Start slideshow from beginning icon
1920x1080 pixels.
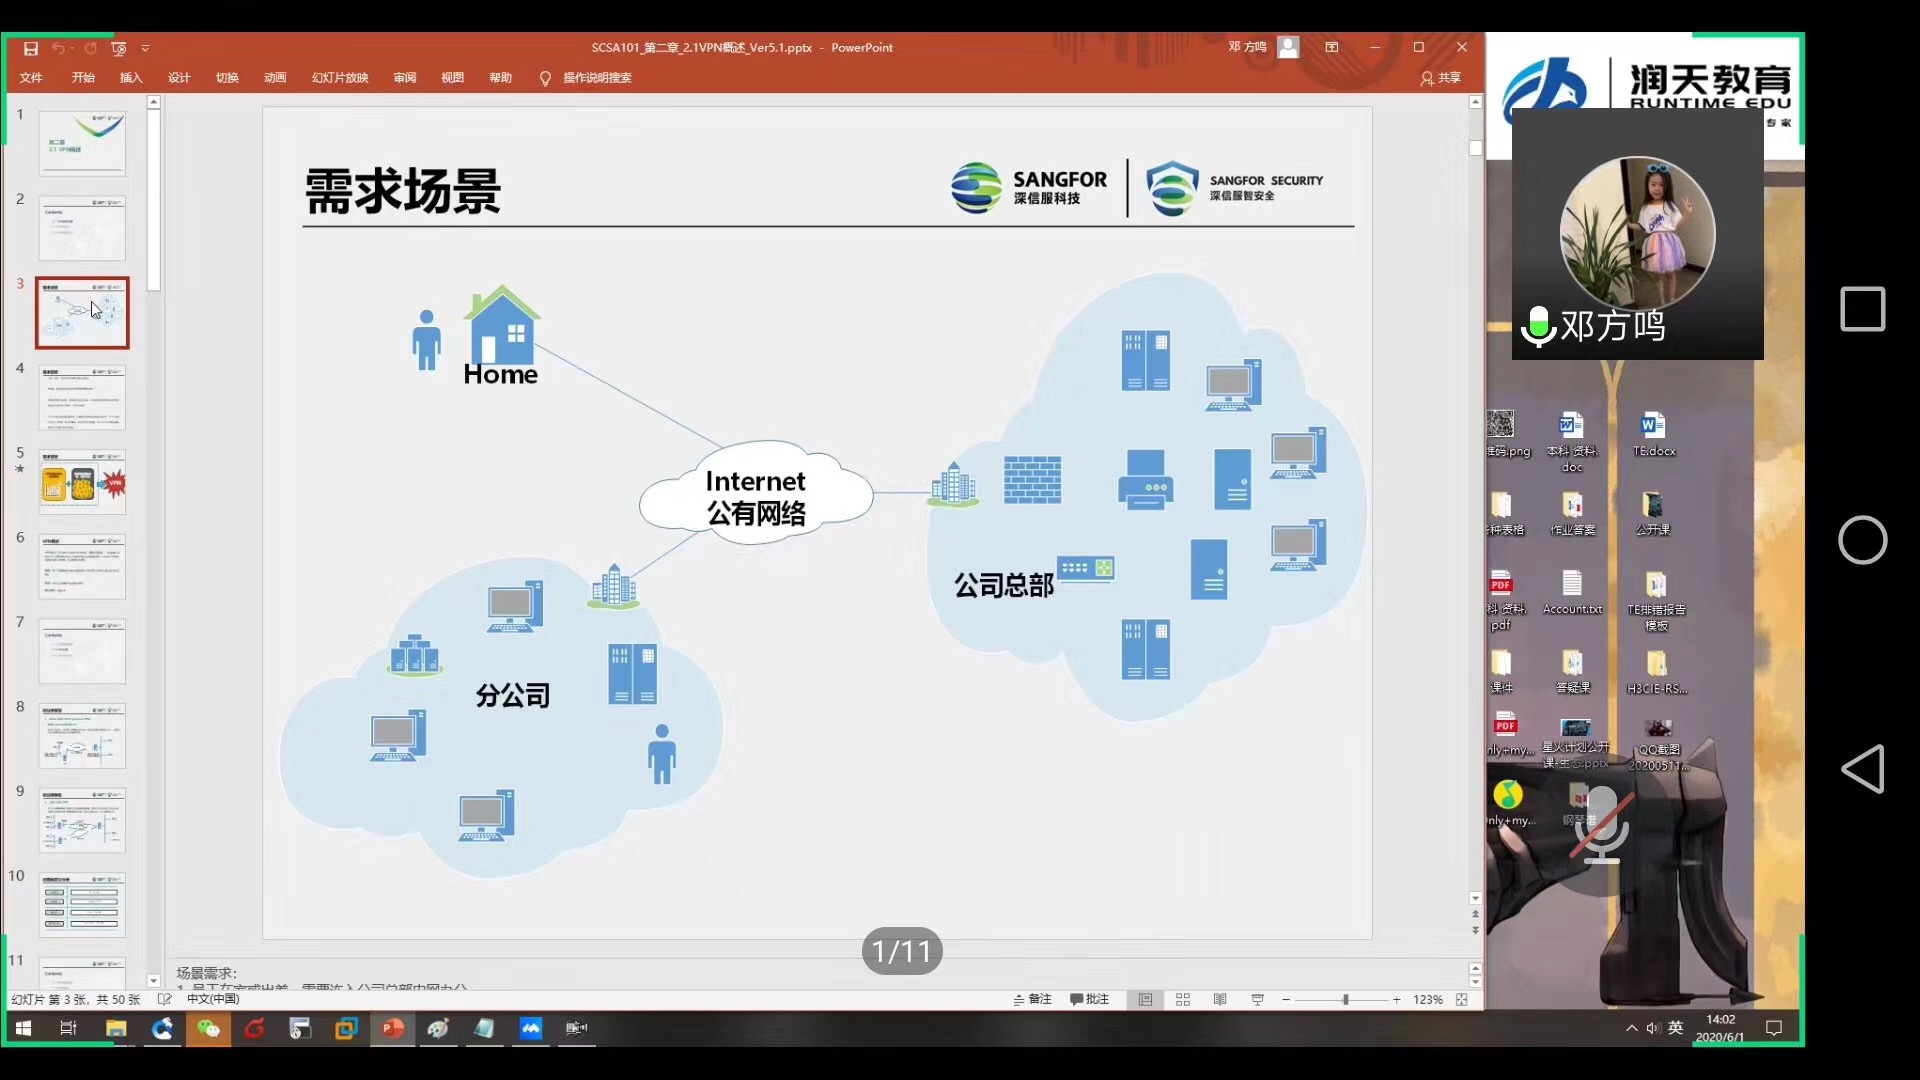click(119, 48)
